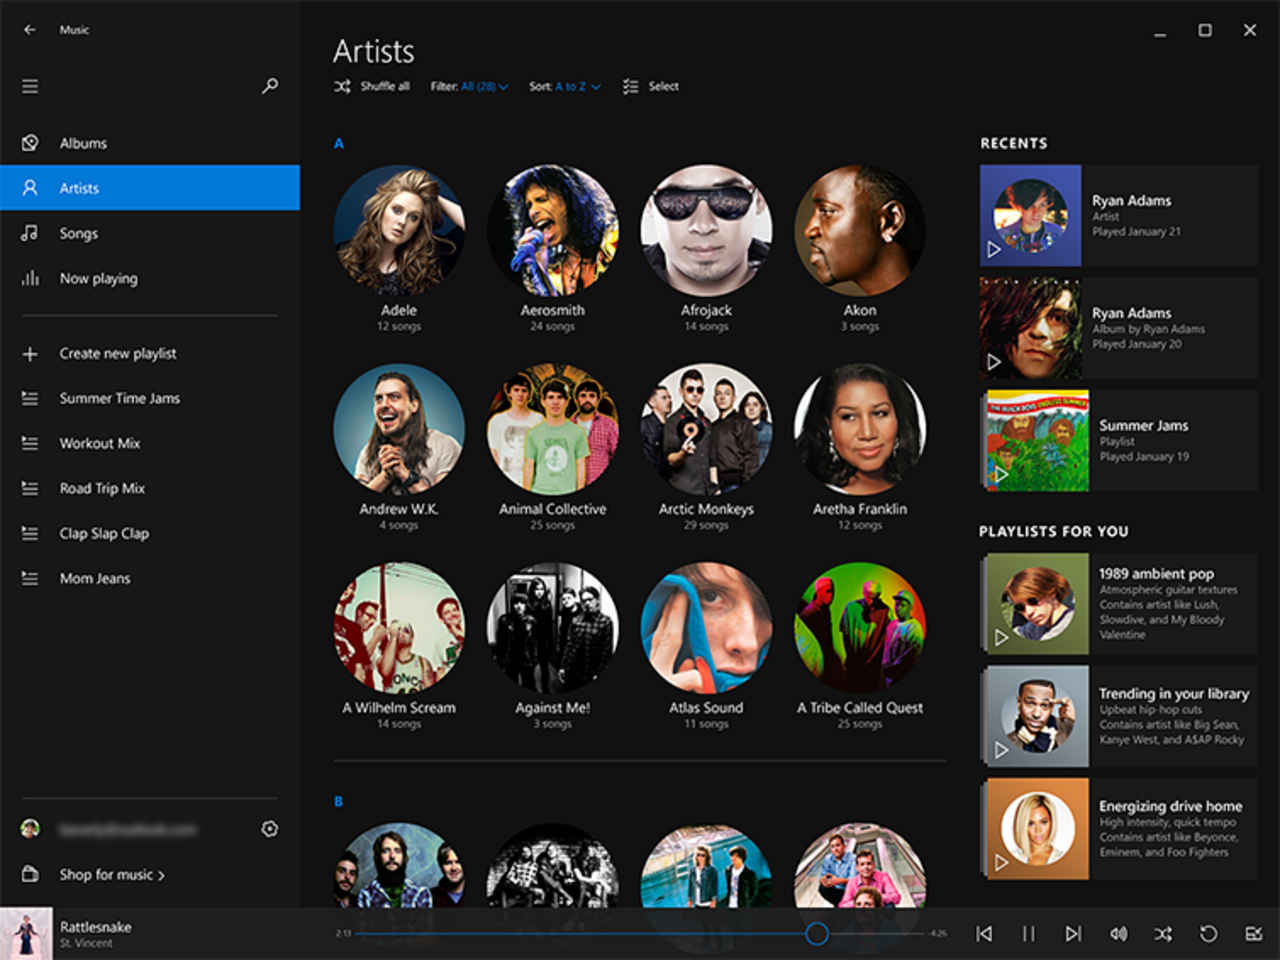Open the Workout Mix playlist

coord(100,443)
